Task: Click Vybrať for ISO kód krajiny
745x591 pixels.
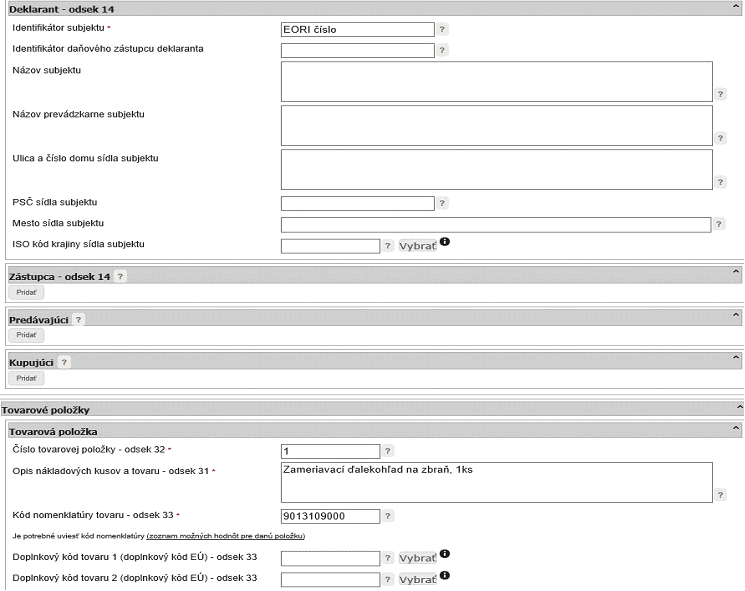Action: (418, 246)
